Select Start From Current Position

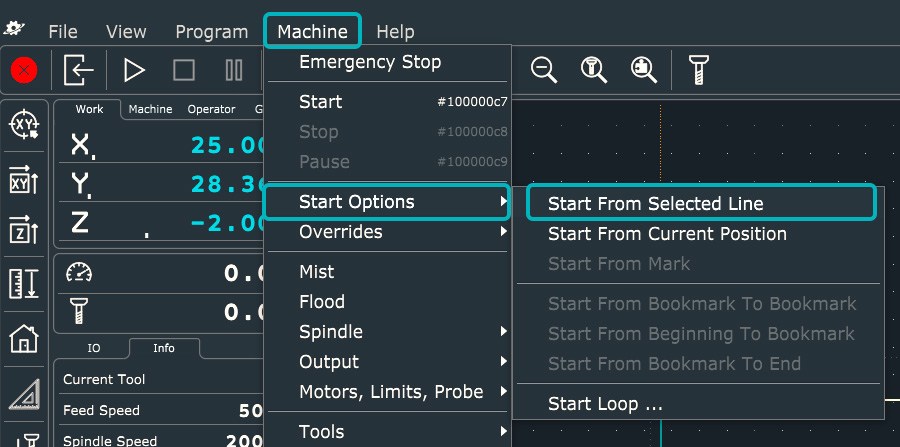[667, 234]
